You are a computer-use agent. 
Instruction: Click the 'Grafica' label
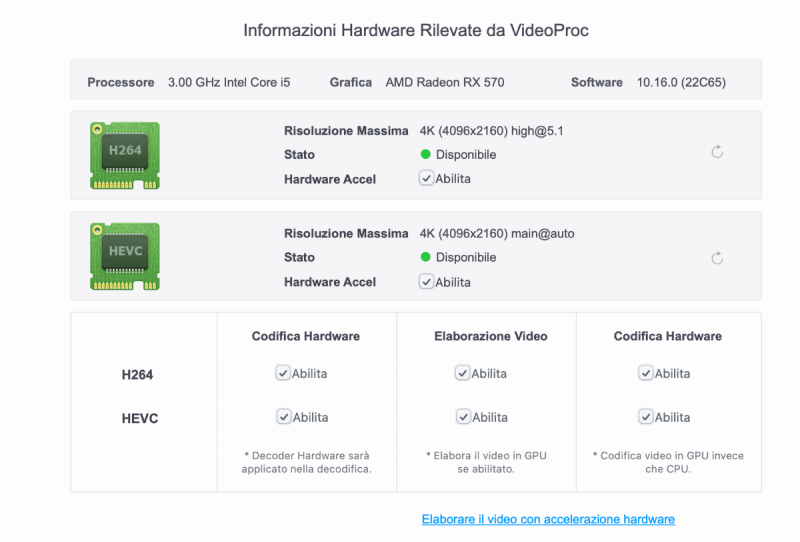tap(351, 82)
